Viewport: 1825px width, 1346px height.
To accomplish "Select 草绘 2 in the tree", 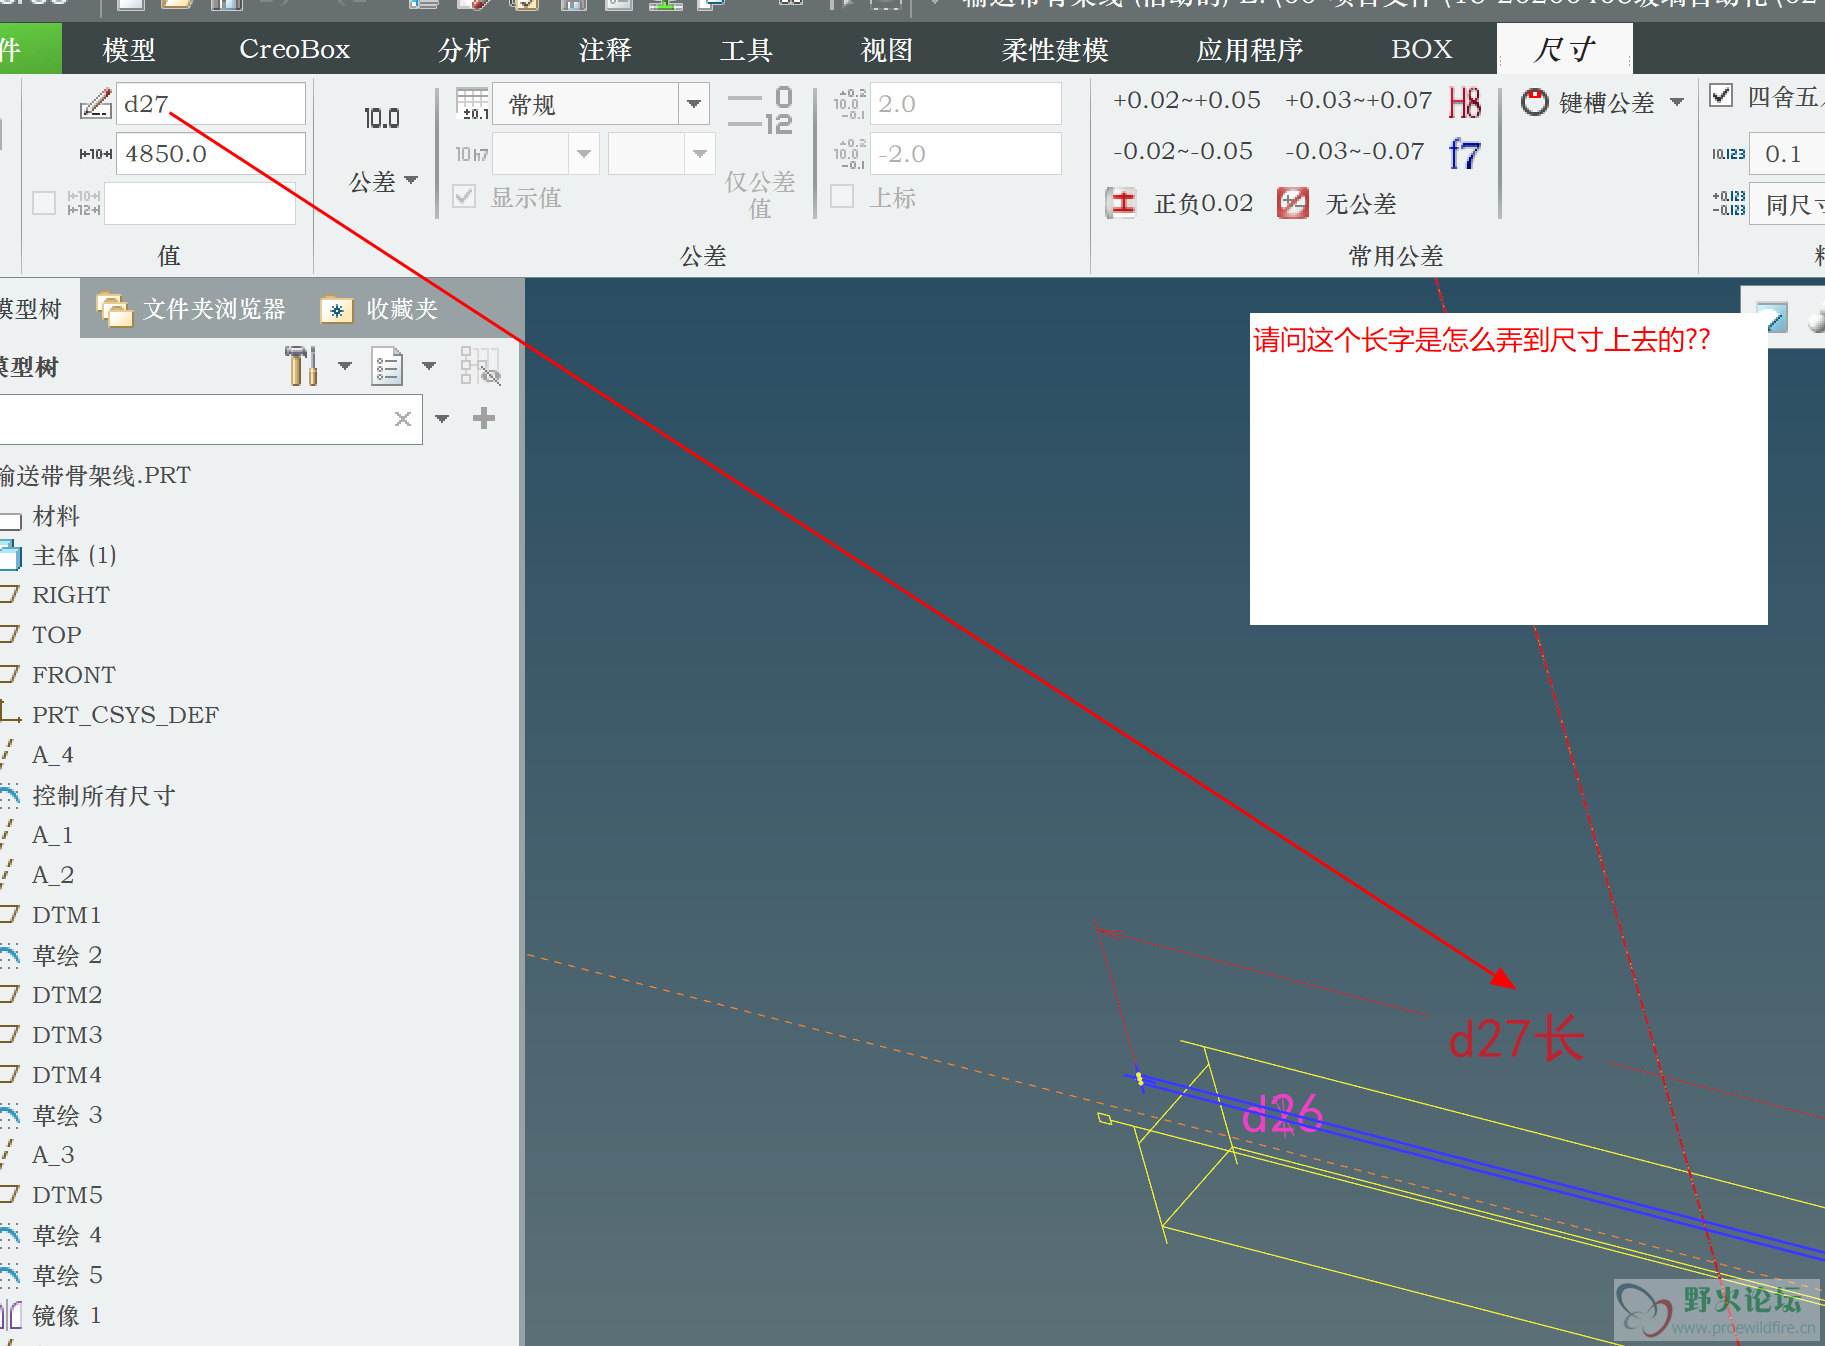I will [67, 955].
